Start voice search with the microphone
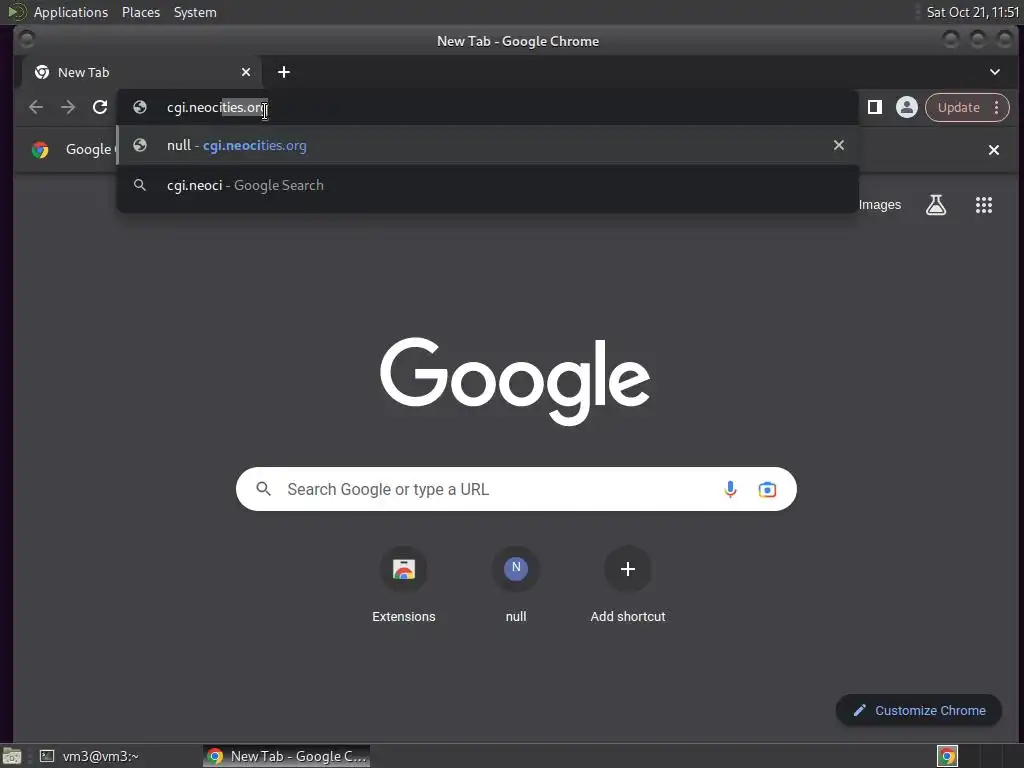 (730, 489)
